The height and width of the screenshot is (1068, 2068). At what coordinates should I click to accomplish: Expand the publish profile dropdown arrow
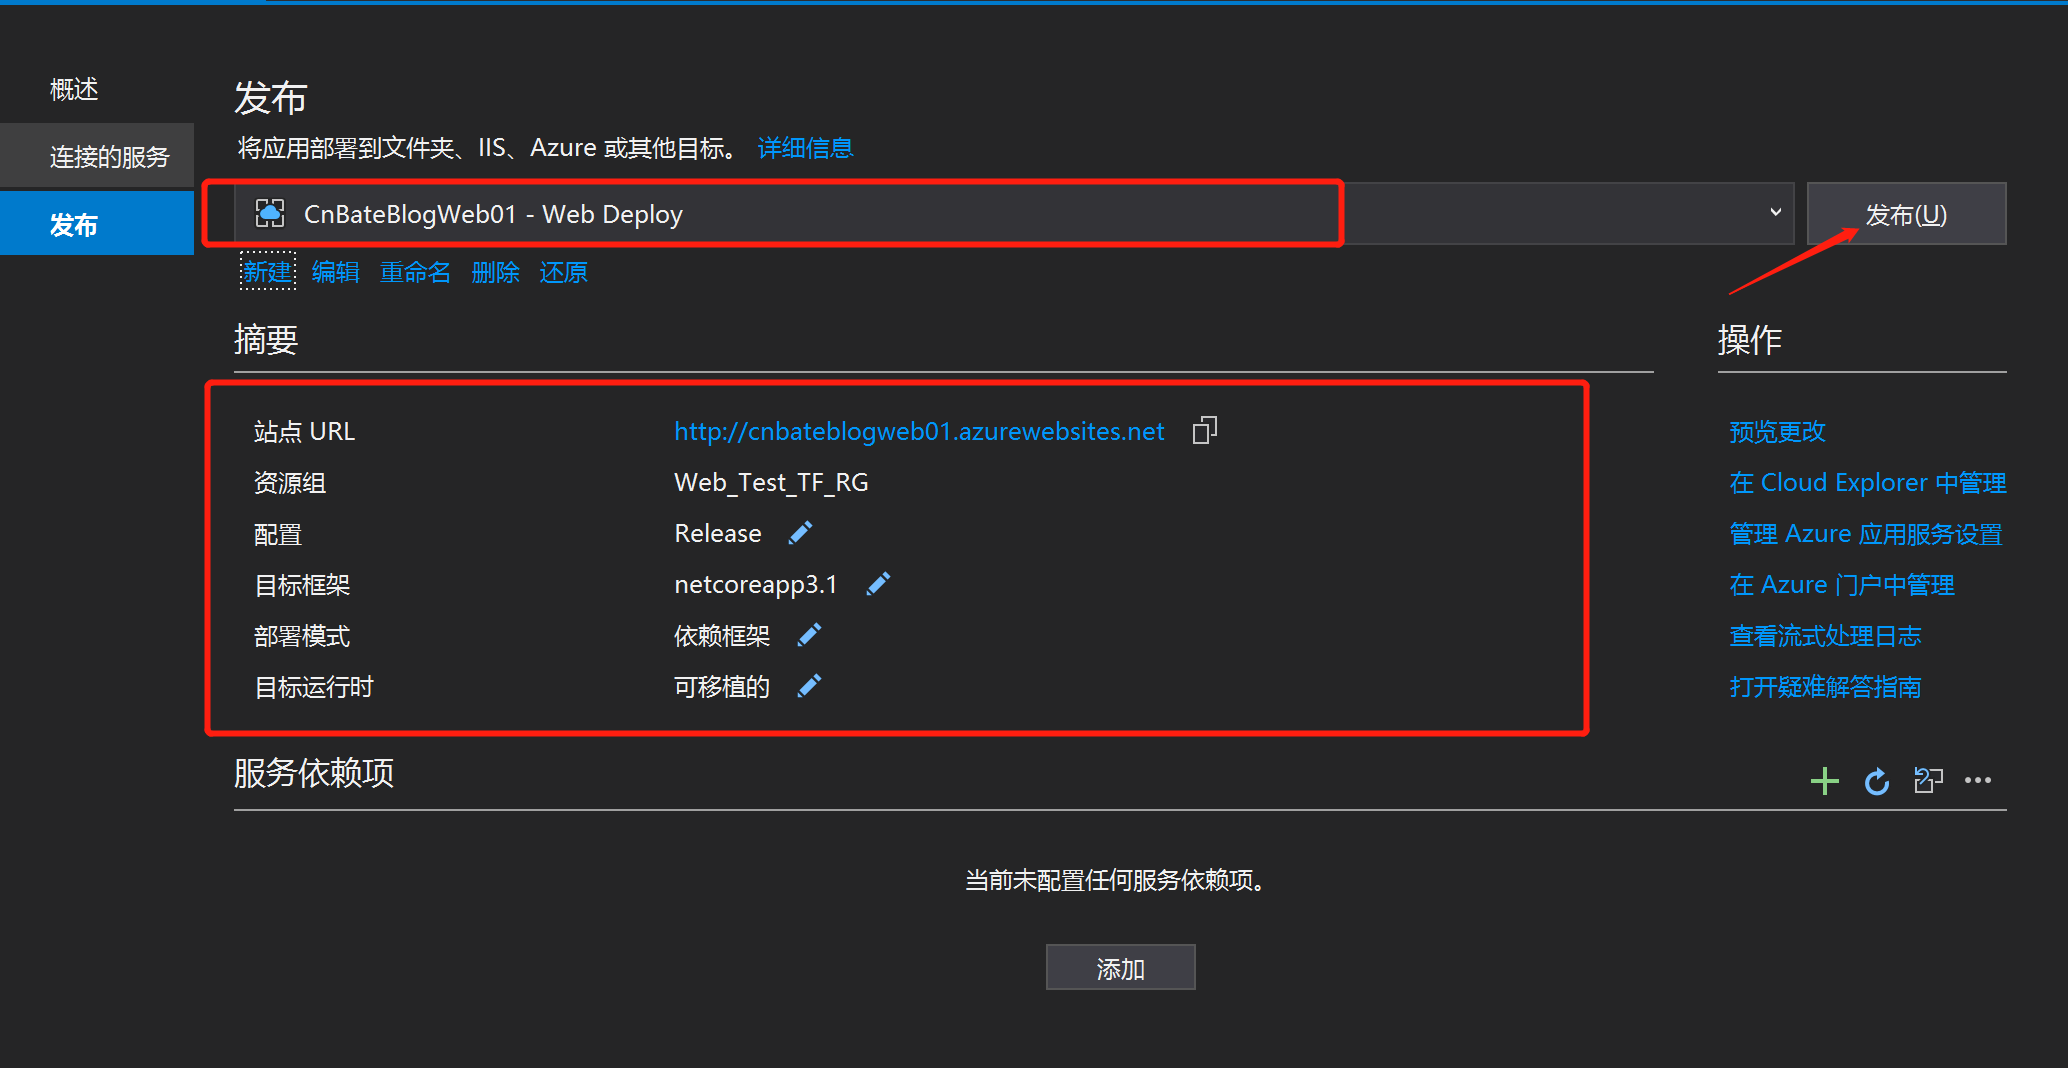pyautogui.click(x=1775, y=212)
